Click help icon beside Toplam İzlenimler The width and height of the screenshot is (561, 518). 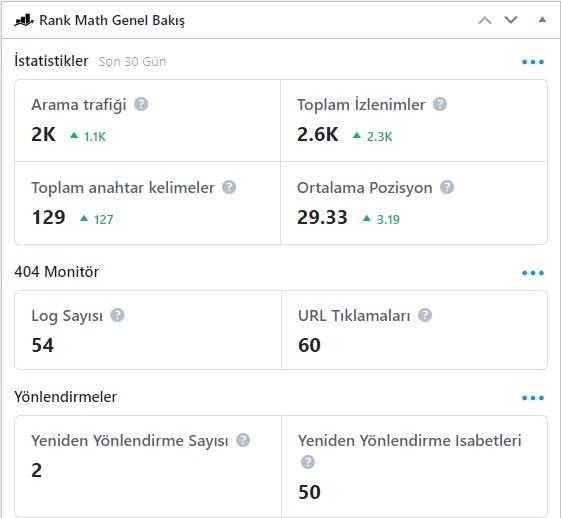click(440, 104)
